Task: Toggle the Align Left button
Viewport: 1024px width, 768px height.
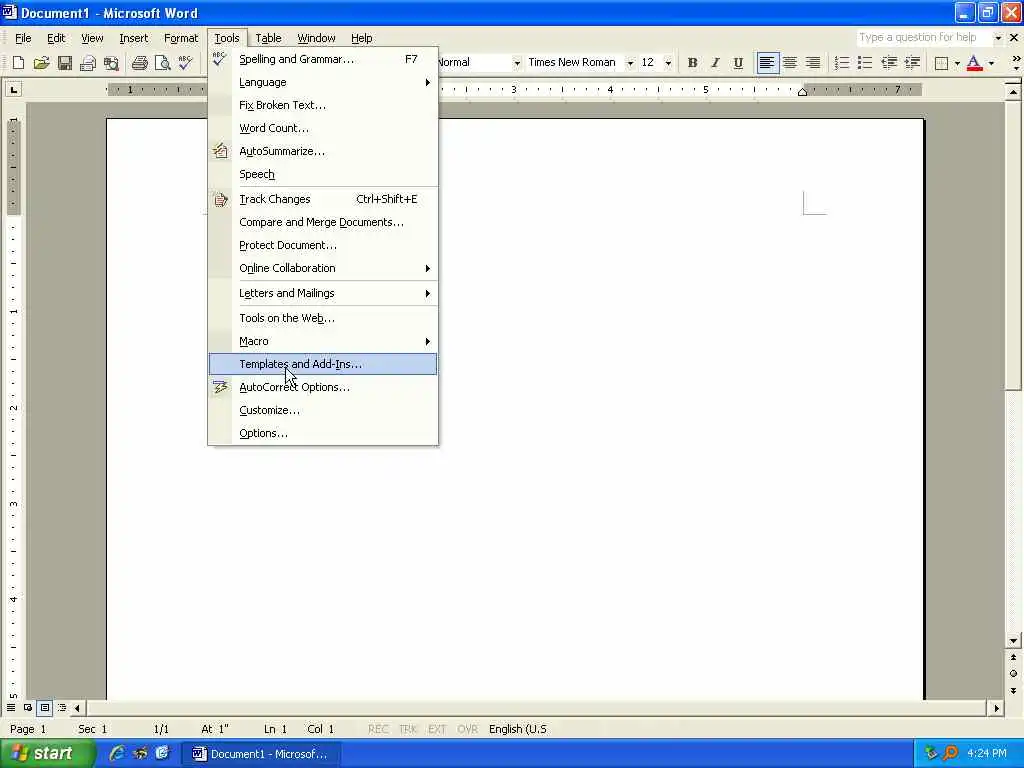Action: point(767,63)
